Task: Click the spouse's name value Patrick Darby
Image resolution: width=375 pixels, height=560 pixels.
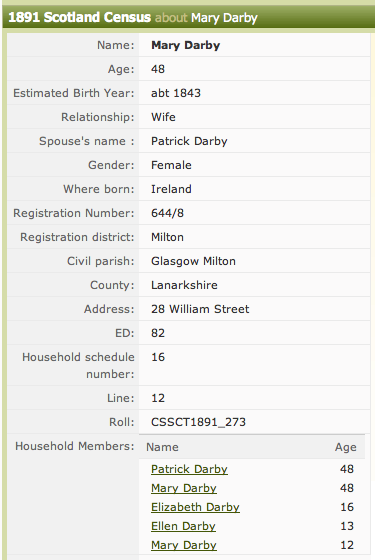Action: [189, 141]
